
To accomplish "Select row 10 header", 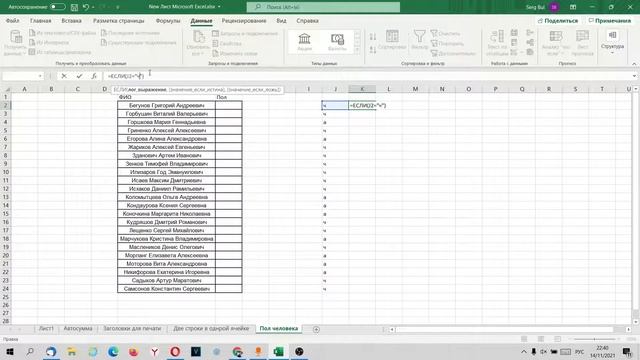I will (x=6, y=172).
